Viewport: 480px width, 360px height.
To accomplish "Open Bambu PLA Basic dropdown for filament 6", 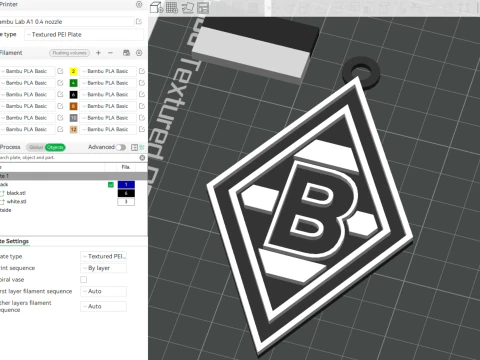I will (108, 94).
